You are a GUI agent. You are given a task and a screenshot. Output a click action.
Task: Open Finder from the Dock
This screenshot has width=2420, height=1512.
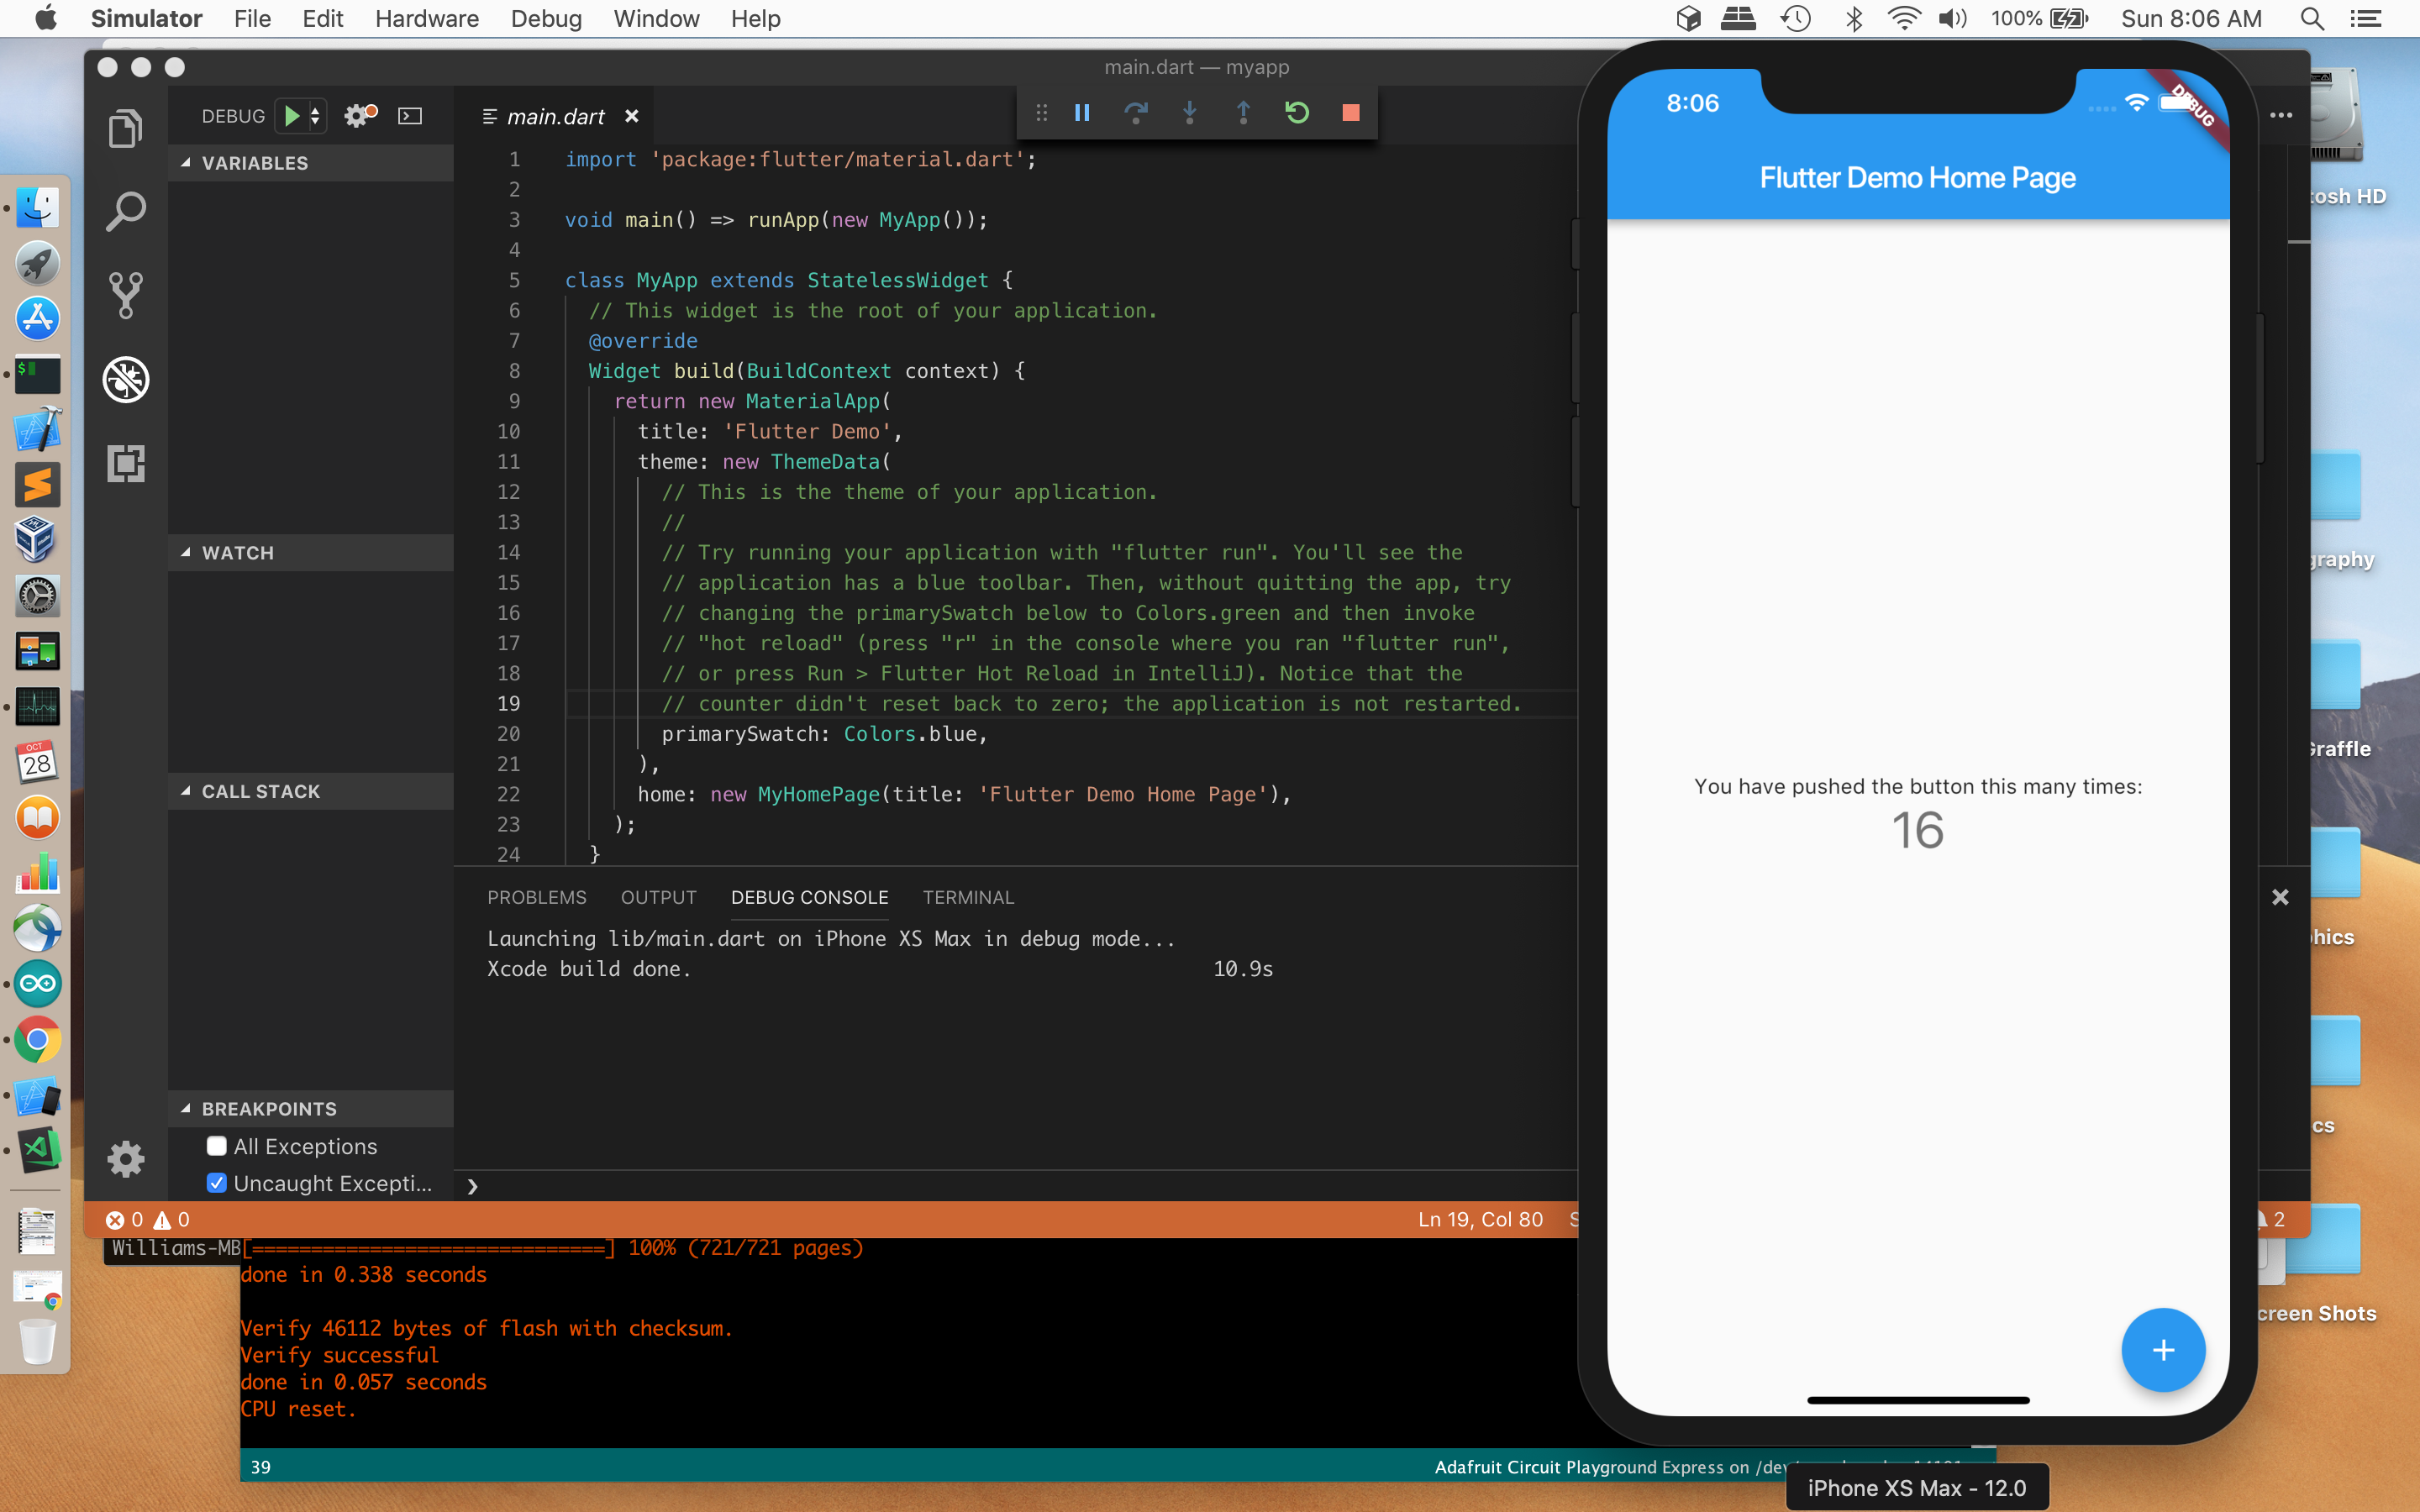tap(38, 208)
